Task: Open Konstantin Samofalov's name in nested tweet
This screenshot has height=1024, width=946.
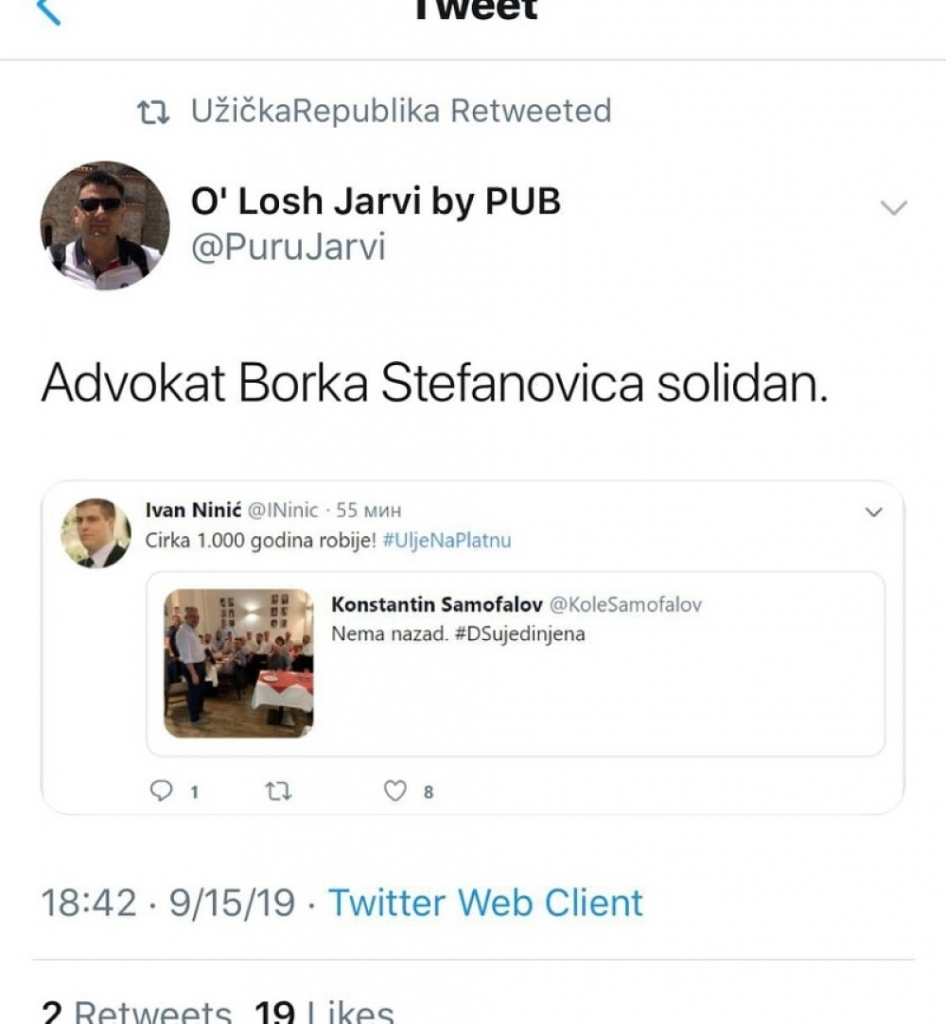Action: click(437, 605)
